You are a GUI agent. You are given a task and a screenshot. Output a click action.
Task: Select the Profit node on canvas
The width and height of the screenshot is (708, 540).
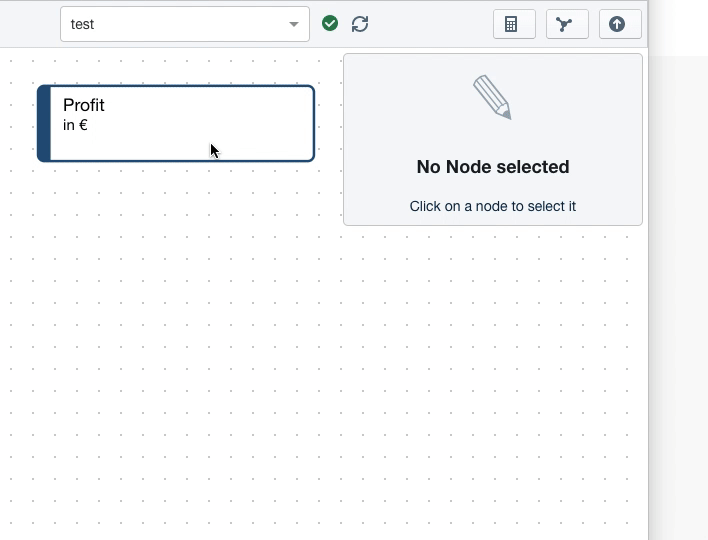(176, 123)
